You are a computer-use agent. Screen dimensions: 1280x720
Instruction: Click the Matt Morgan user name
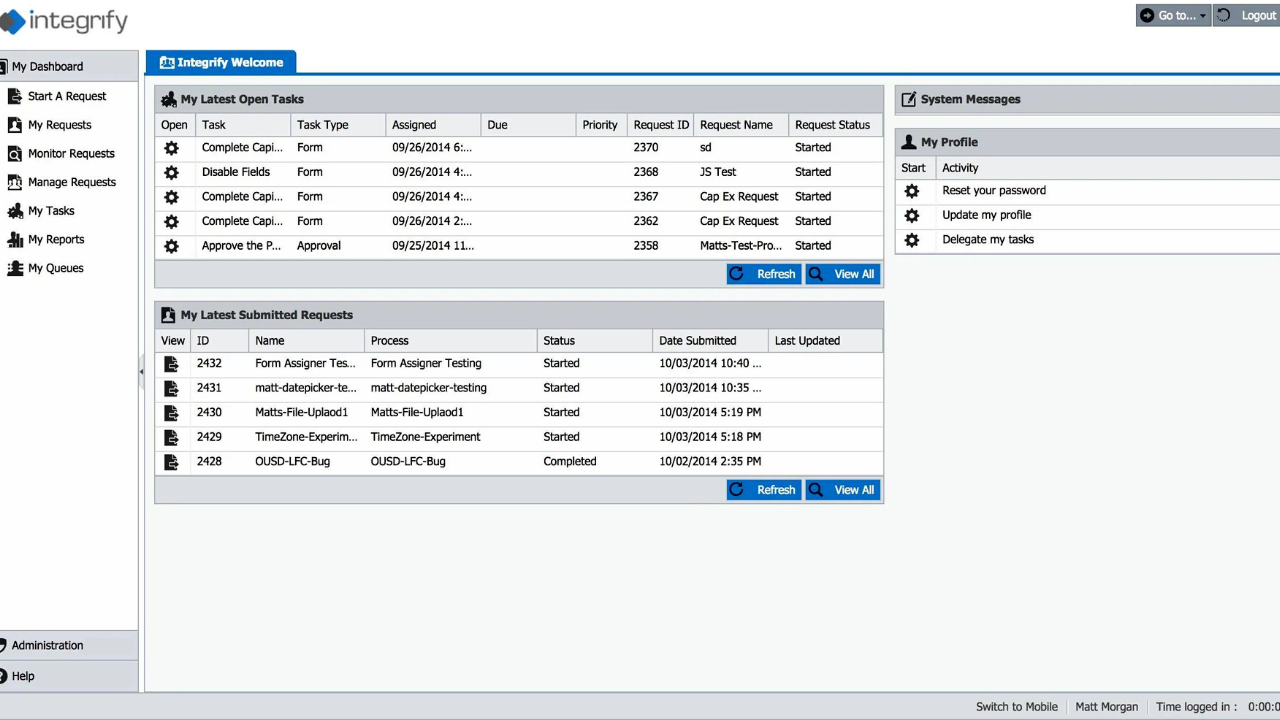pyautogui.click(x=1106, y=707)
